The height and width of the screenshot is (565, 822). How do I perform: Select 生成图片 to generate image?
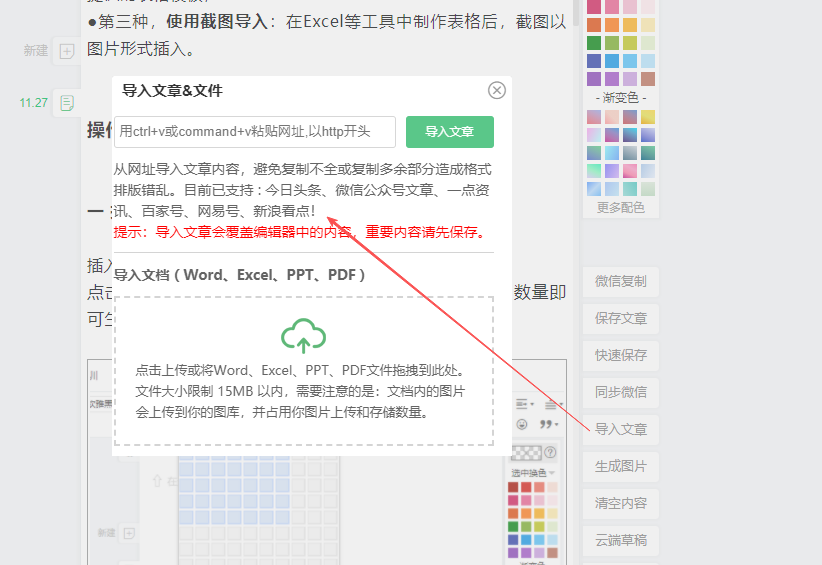click(x=620, y=466)
